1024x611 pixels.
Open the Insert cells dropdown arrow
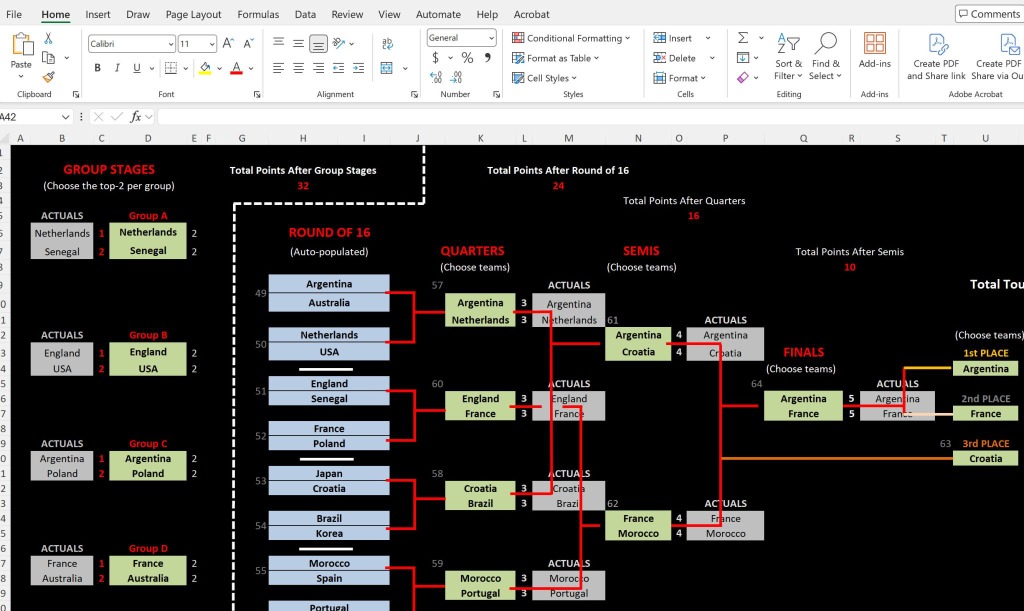click(708, 38)
